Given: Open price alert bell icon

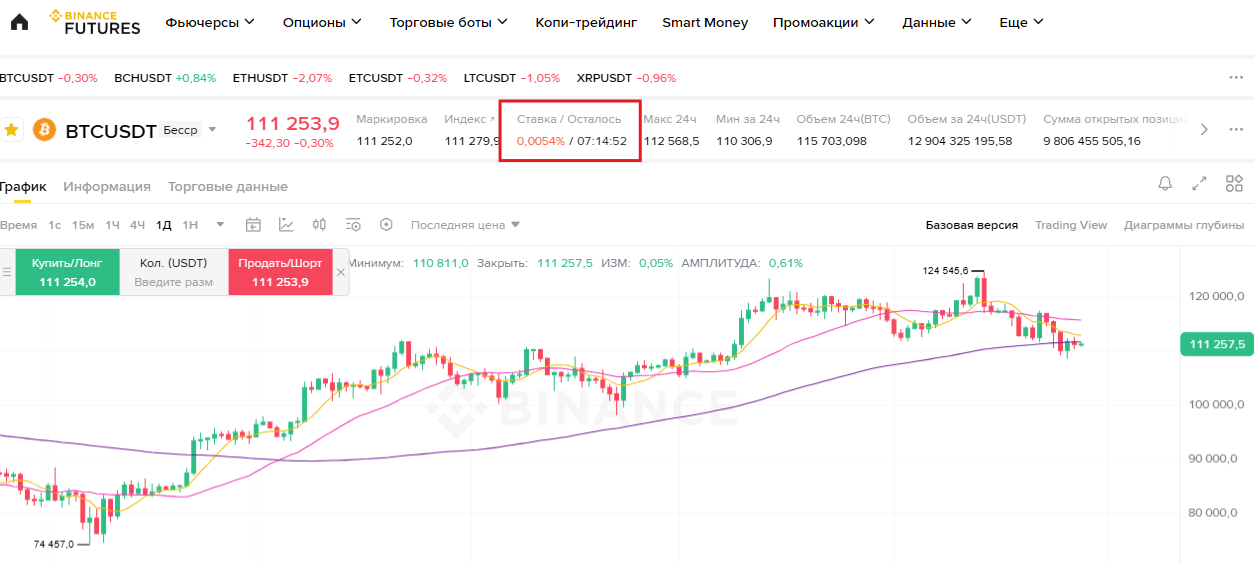Looking at the screenshot, I should [x=1165, y=183].
